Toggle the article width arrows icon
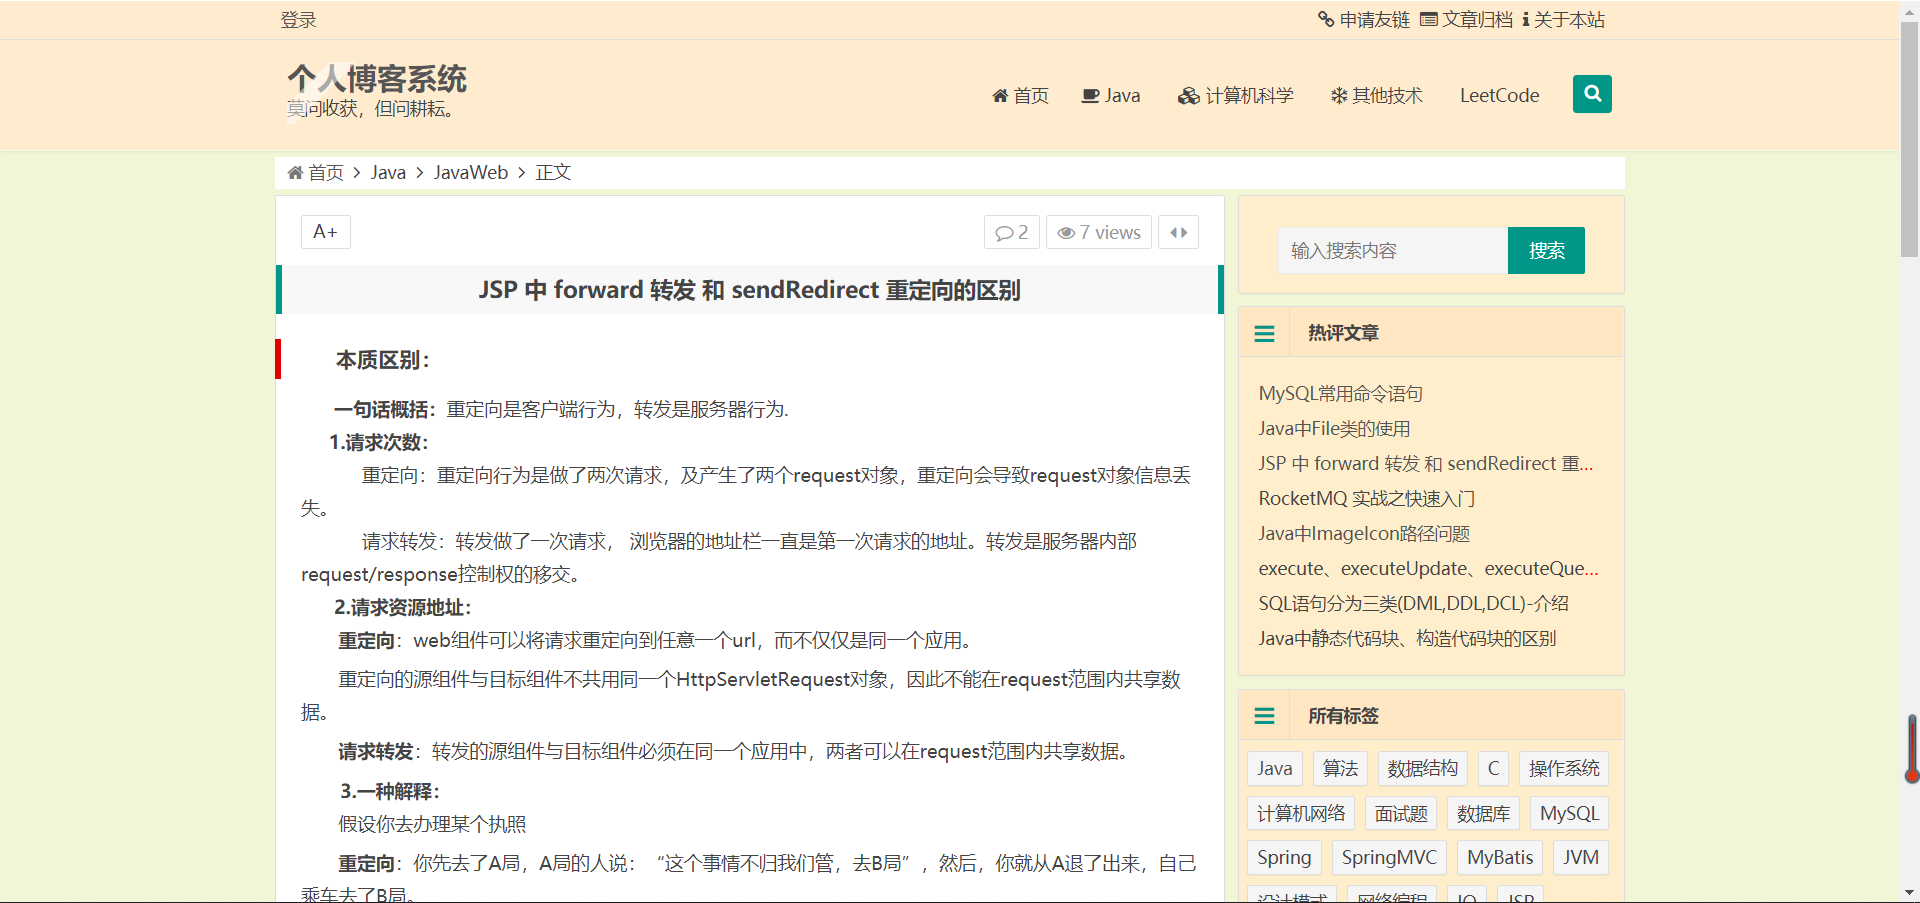Screen dimensions: 1920x903 tap(1179, 232)
